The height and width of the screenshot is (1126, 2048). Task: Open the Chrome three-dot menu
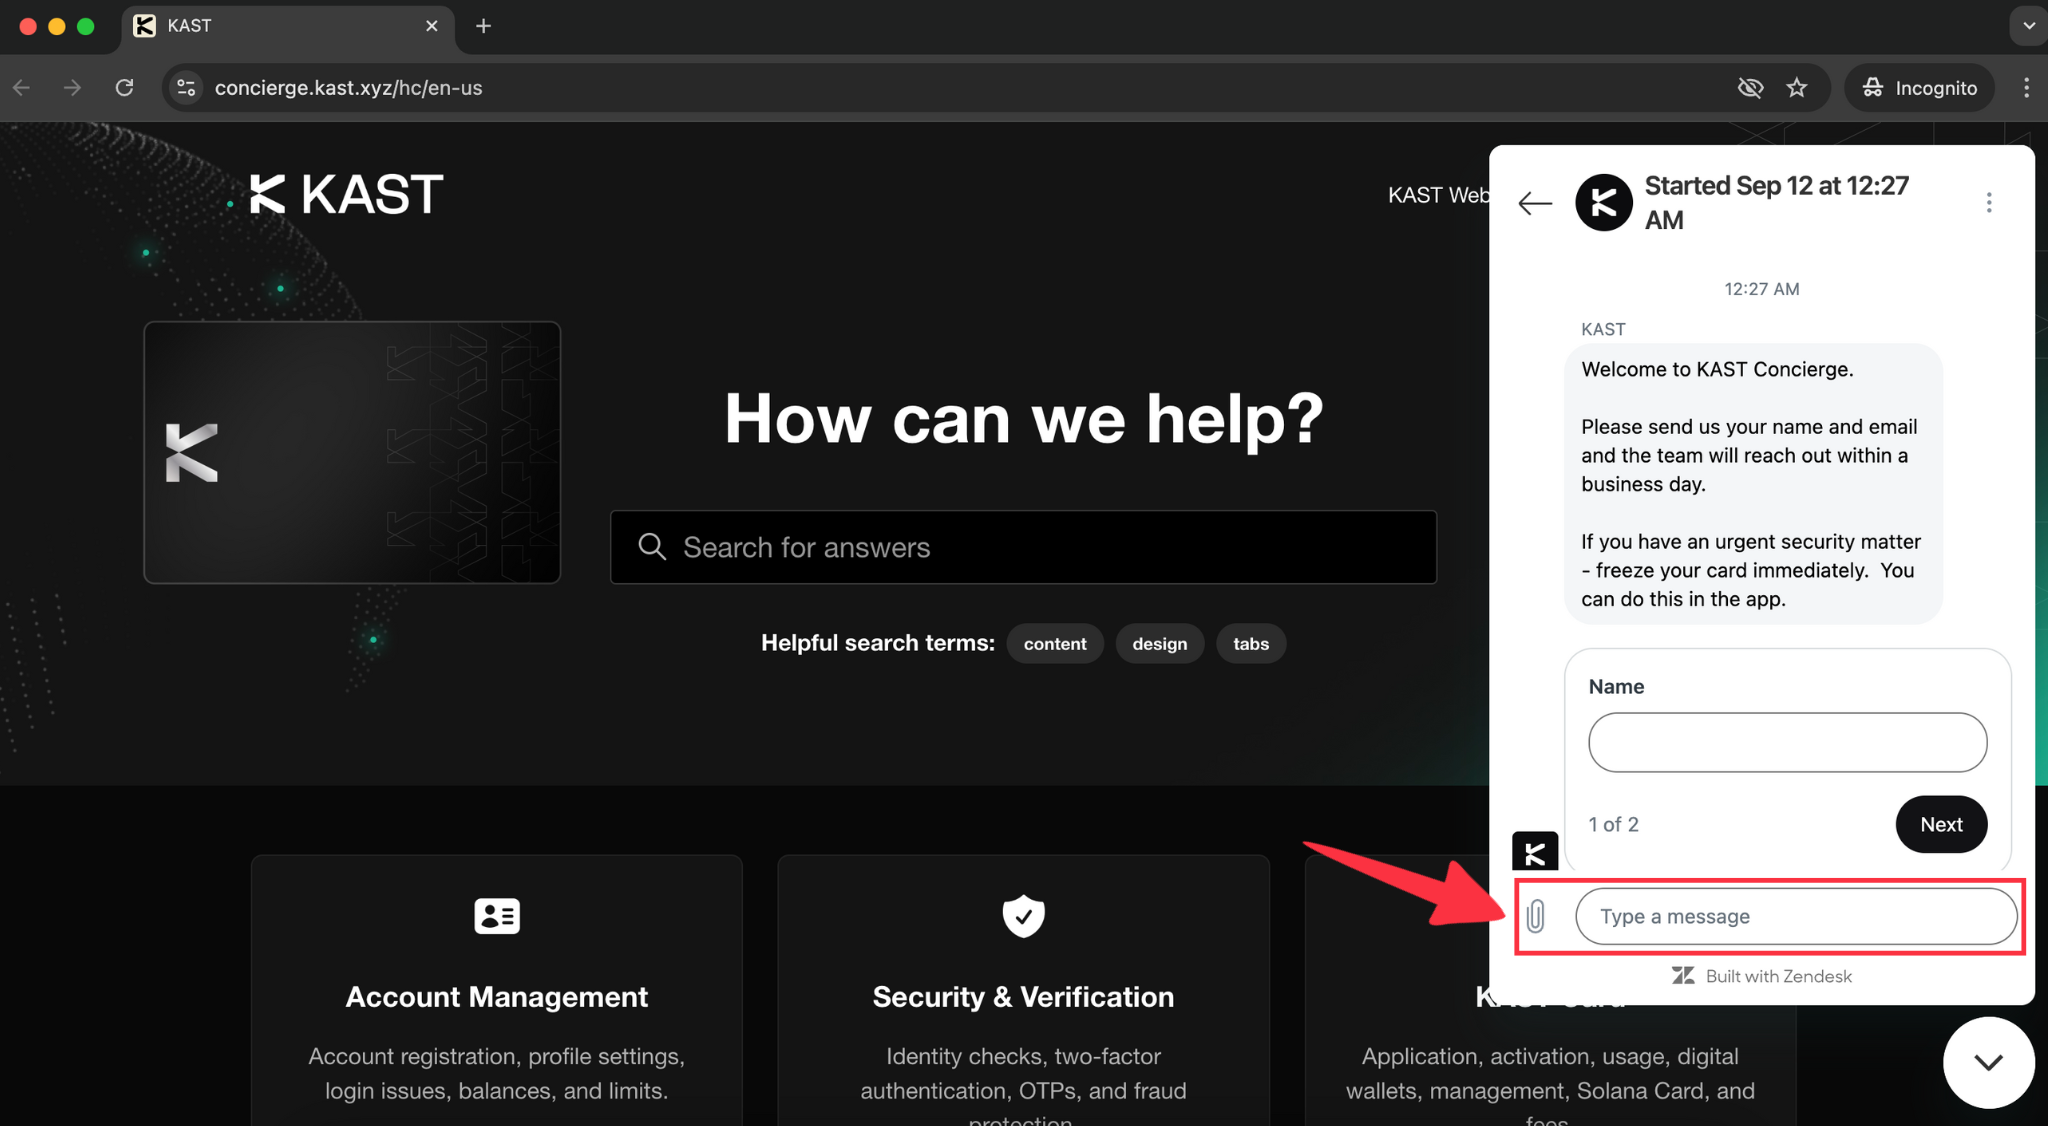click(x=2026, y=88)
